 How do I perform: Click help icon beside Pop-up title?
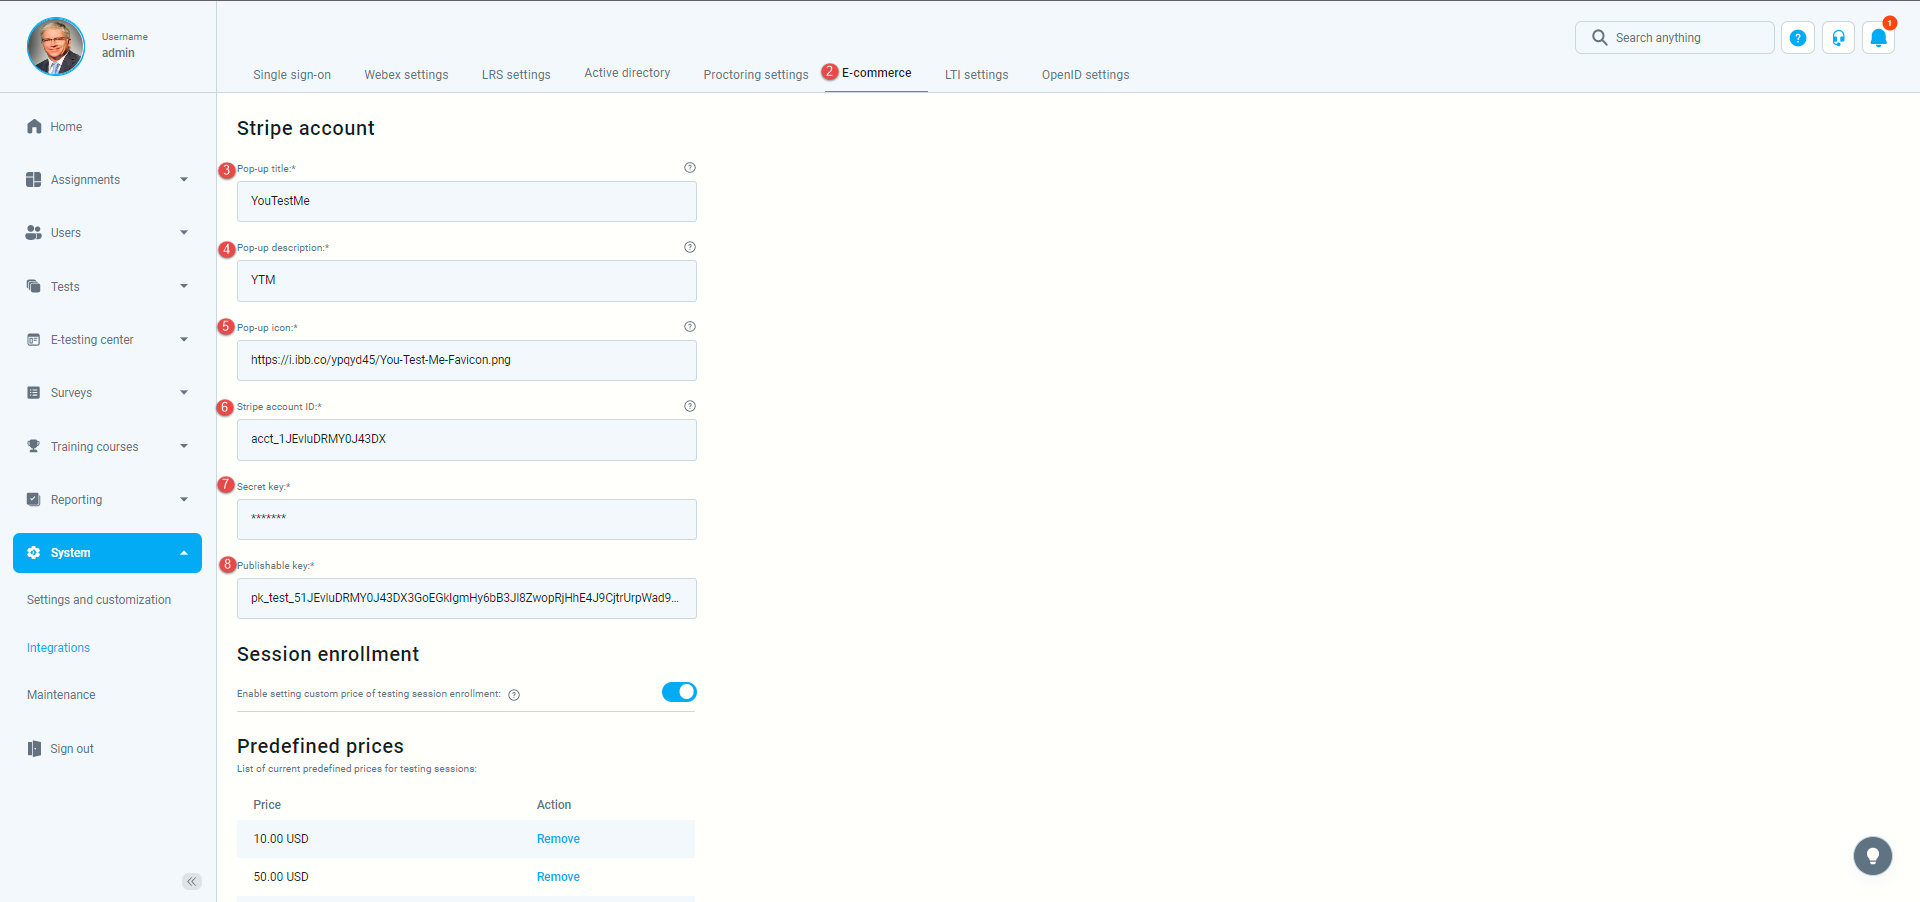[689, 168]
